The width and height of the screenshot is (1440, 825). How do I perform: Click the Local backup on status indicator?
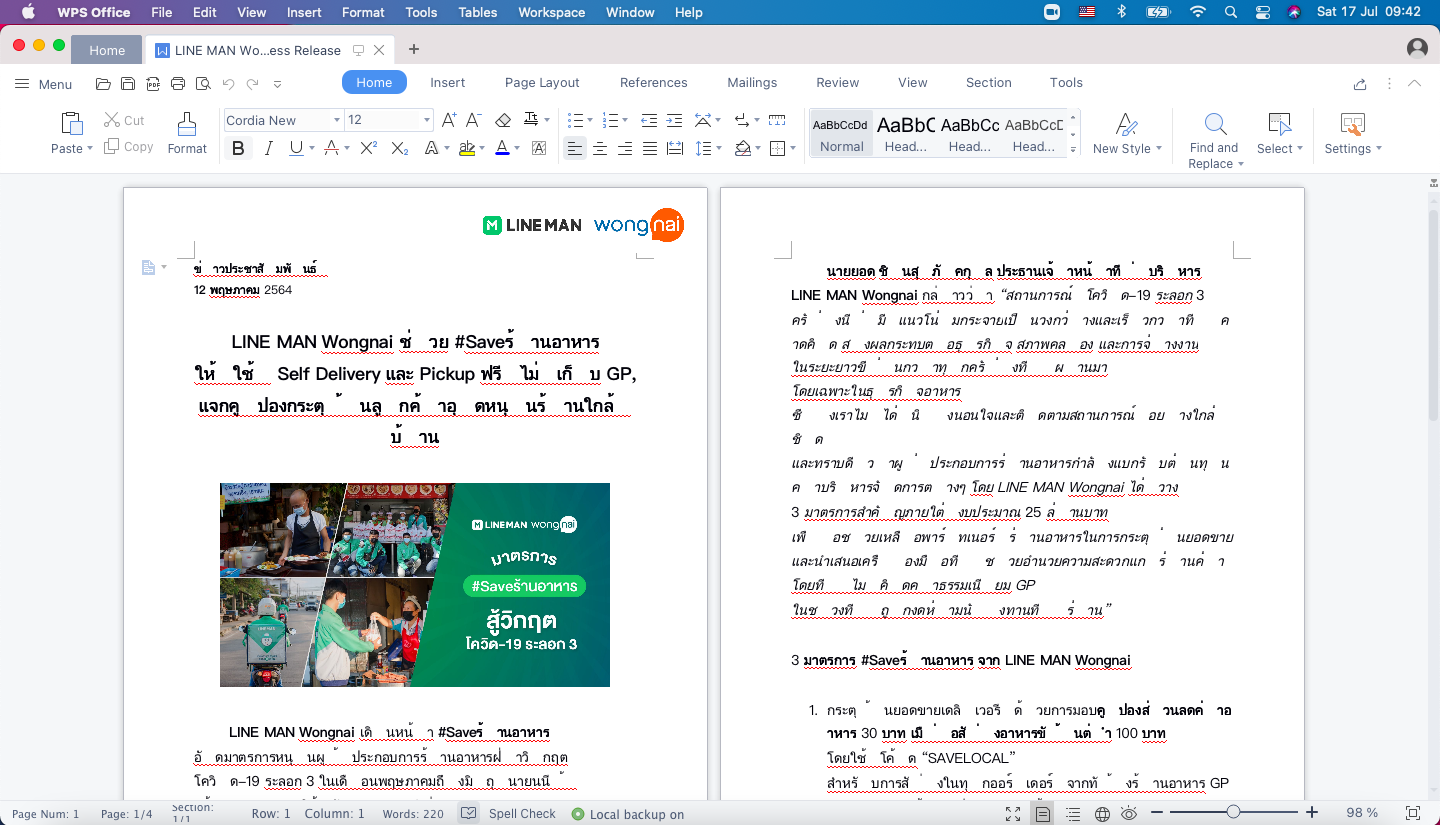[628, 814]
